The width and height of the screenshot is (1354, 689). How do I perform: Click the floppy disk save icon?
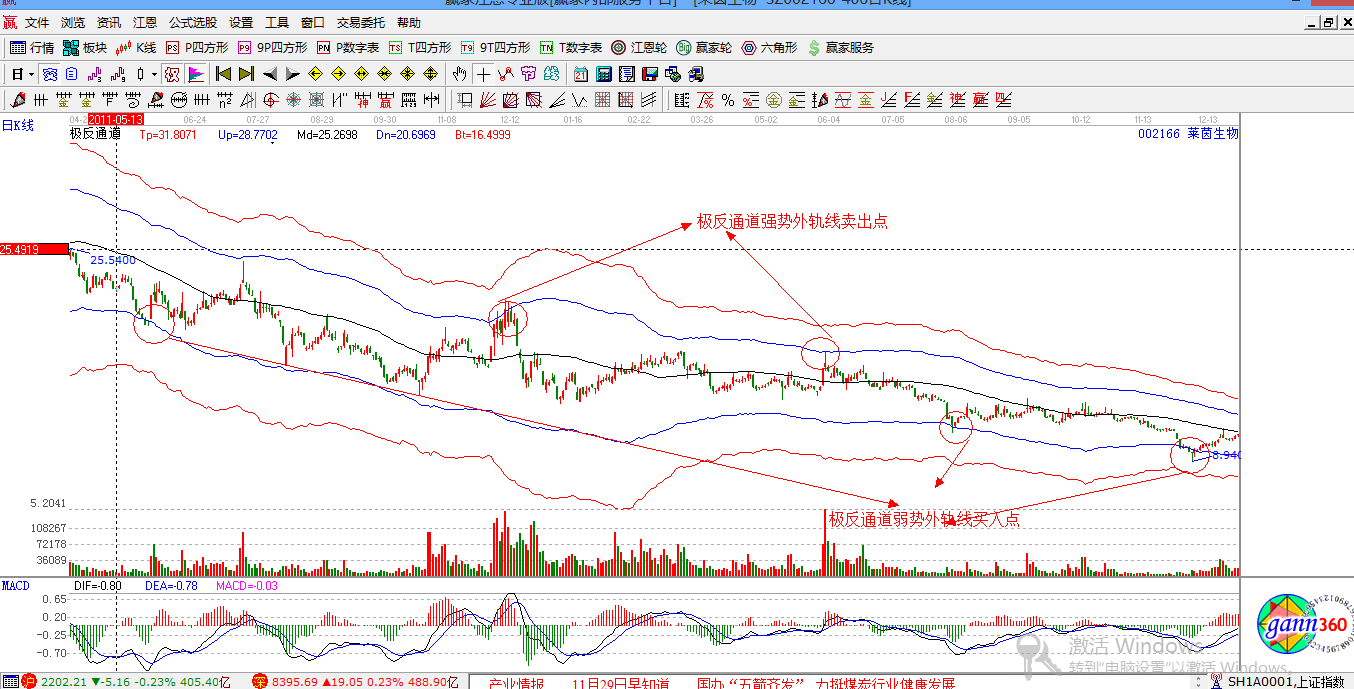point(650,74)
